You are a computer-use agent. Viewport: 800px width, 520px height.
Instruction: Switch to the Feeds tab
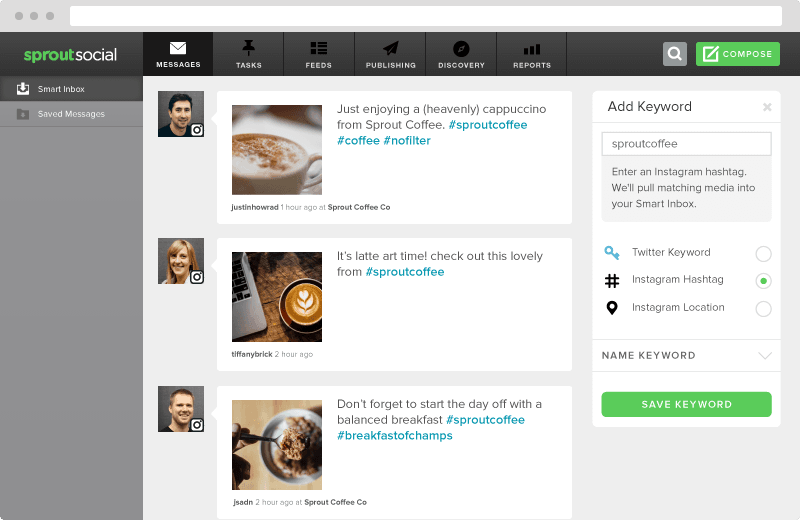pos(319,54)
